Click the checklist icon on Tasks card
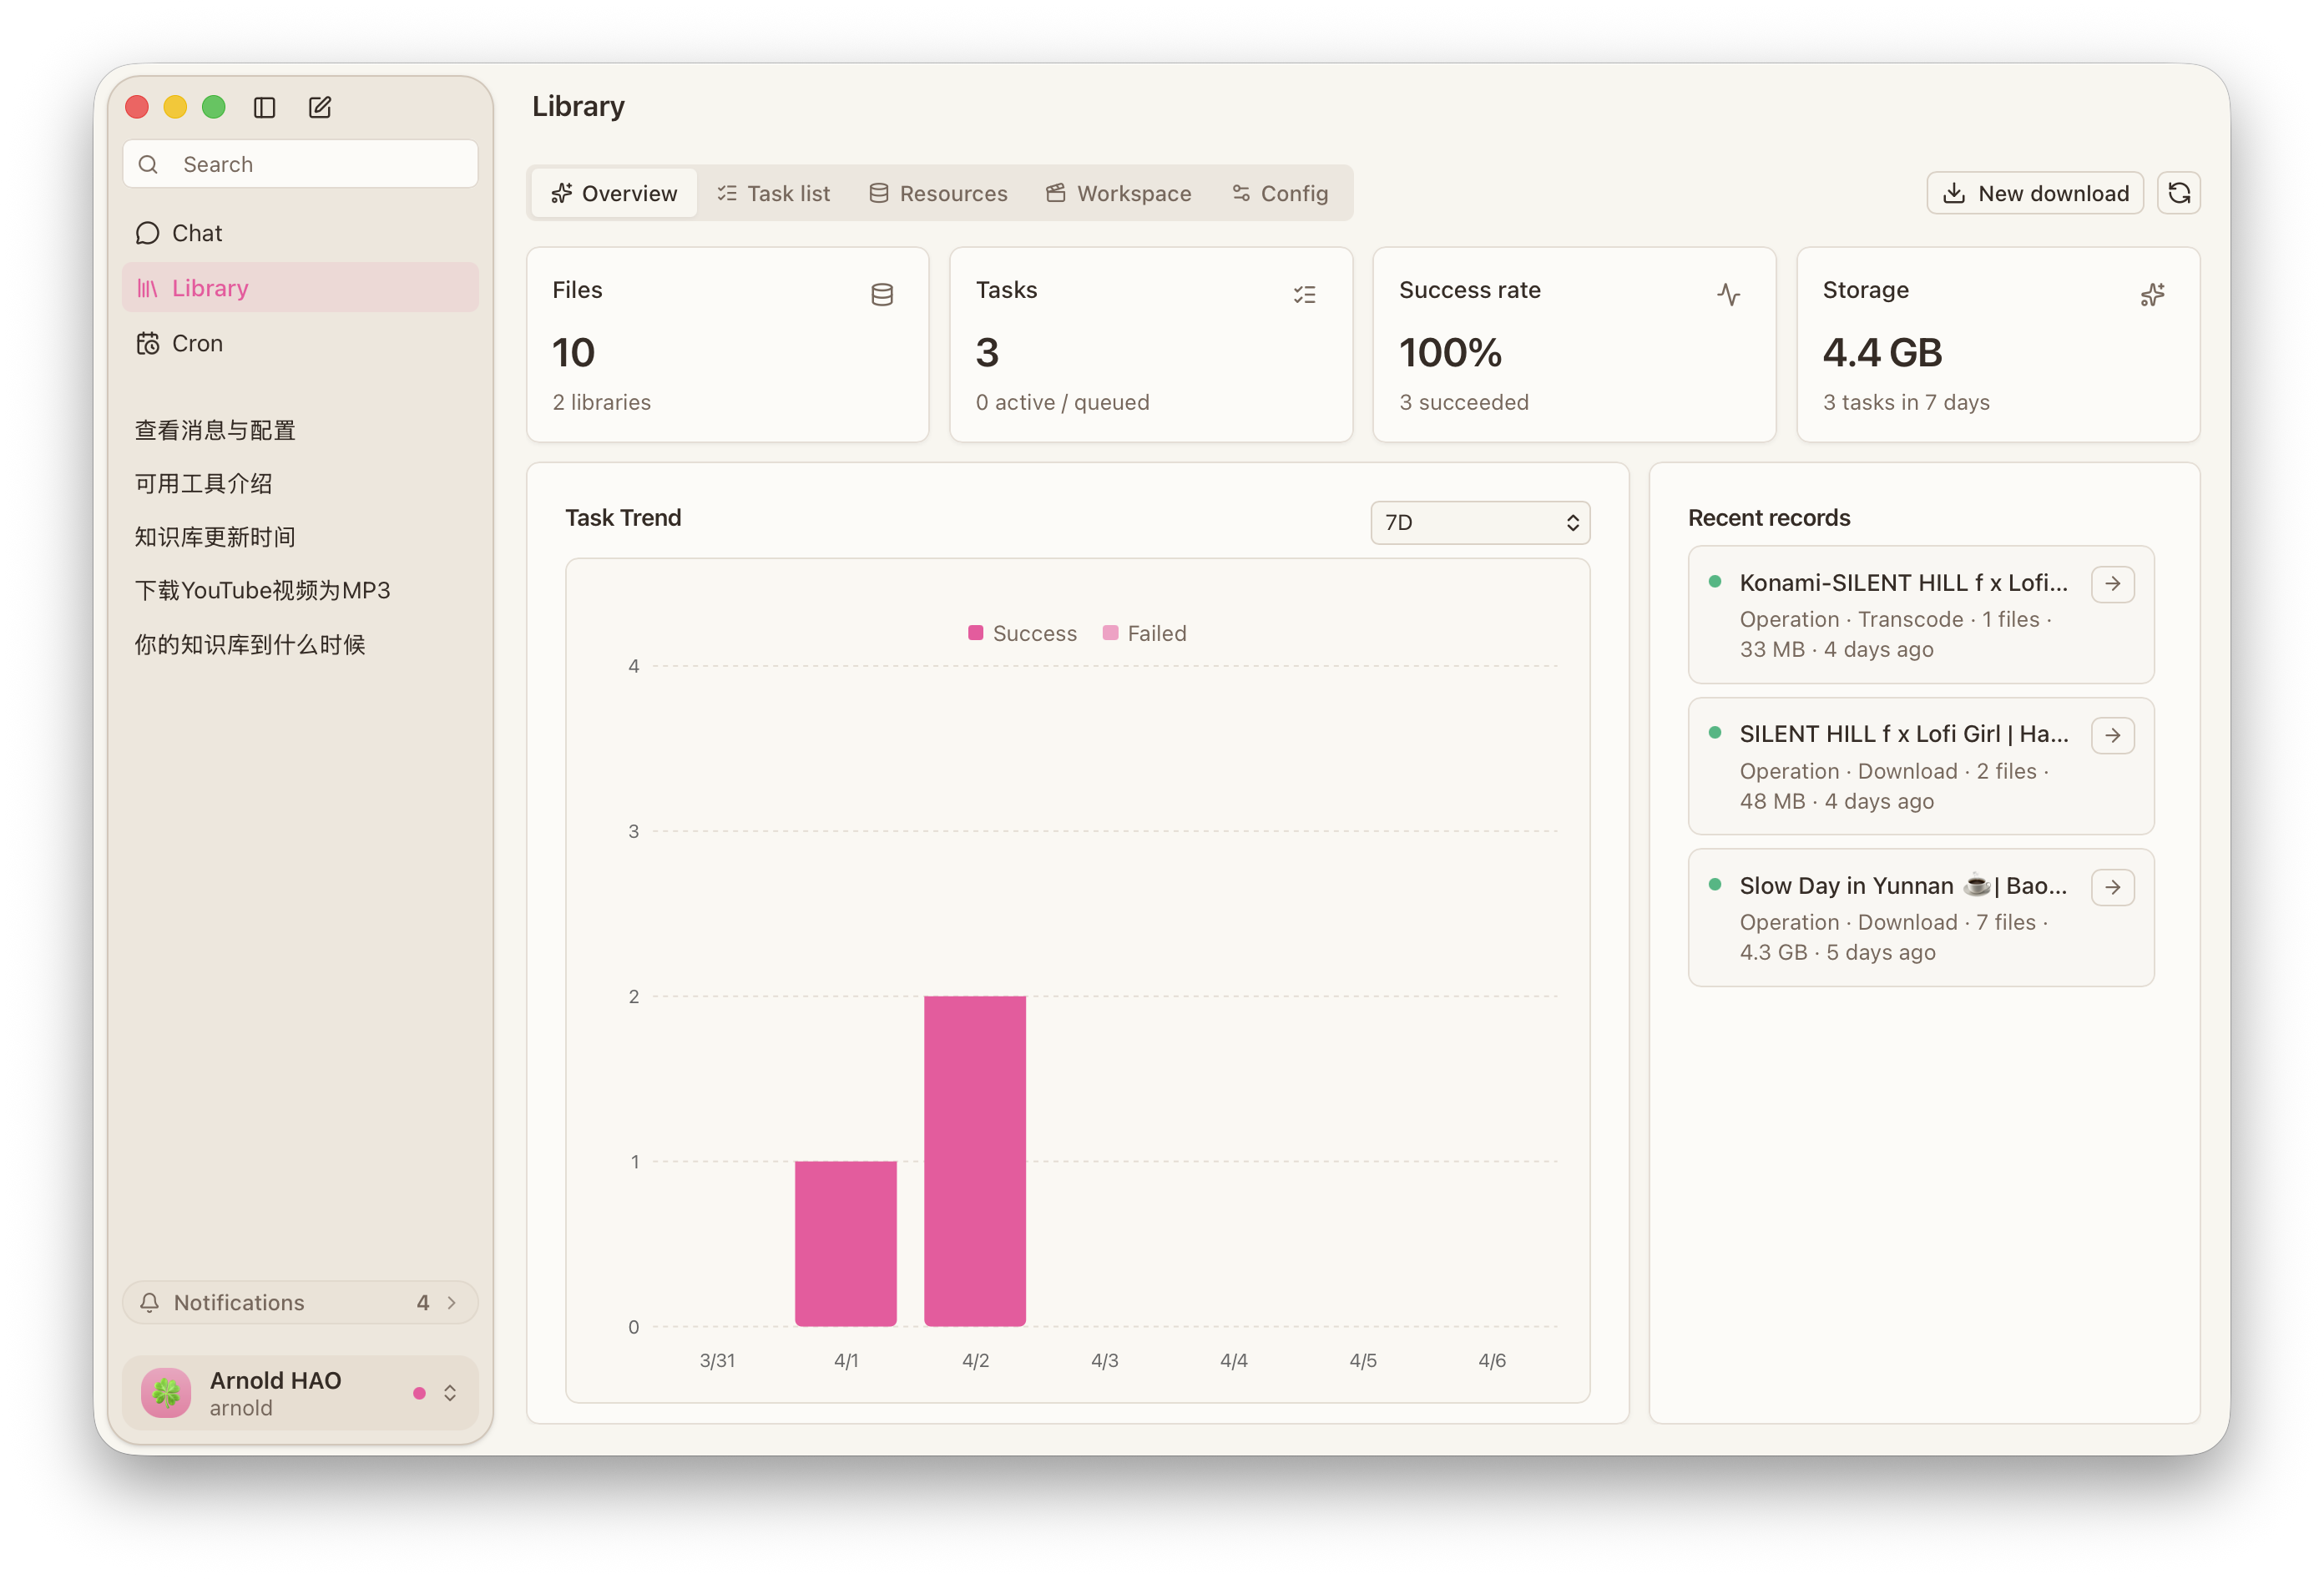 click(1304, 293)
